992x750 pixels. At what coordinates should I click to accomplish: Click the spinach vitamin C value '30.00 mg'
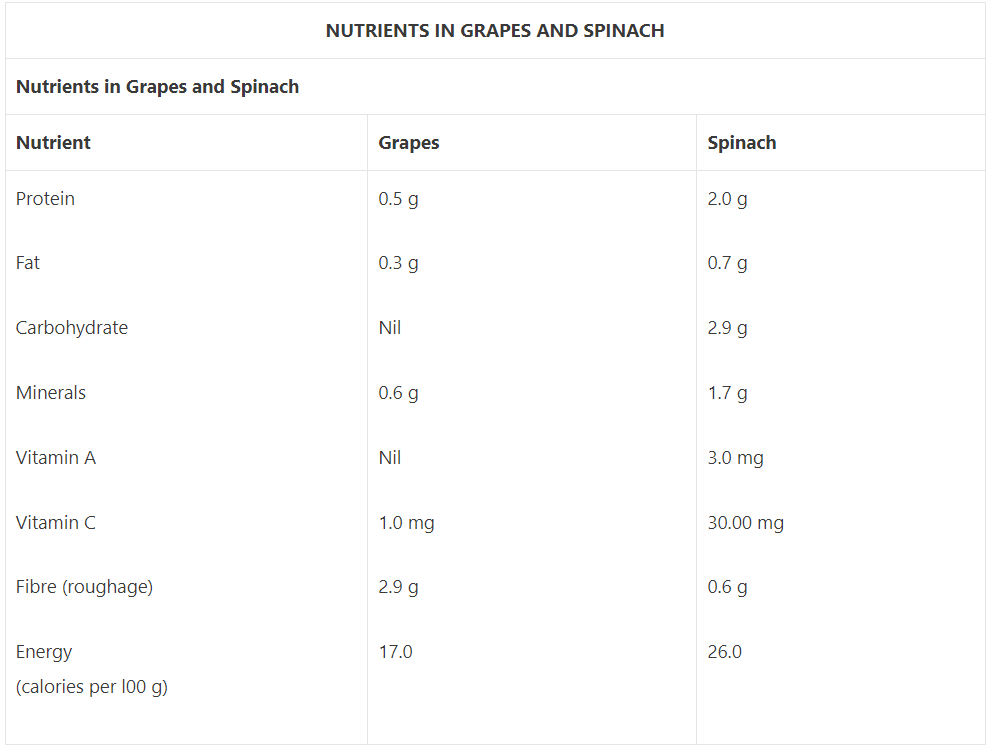click(x=745, y=523)
